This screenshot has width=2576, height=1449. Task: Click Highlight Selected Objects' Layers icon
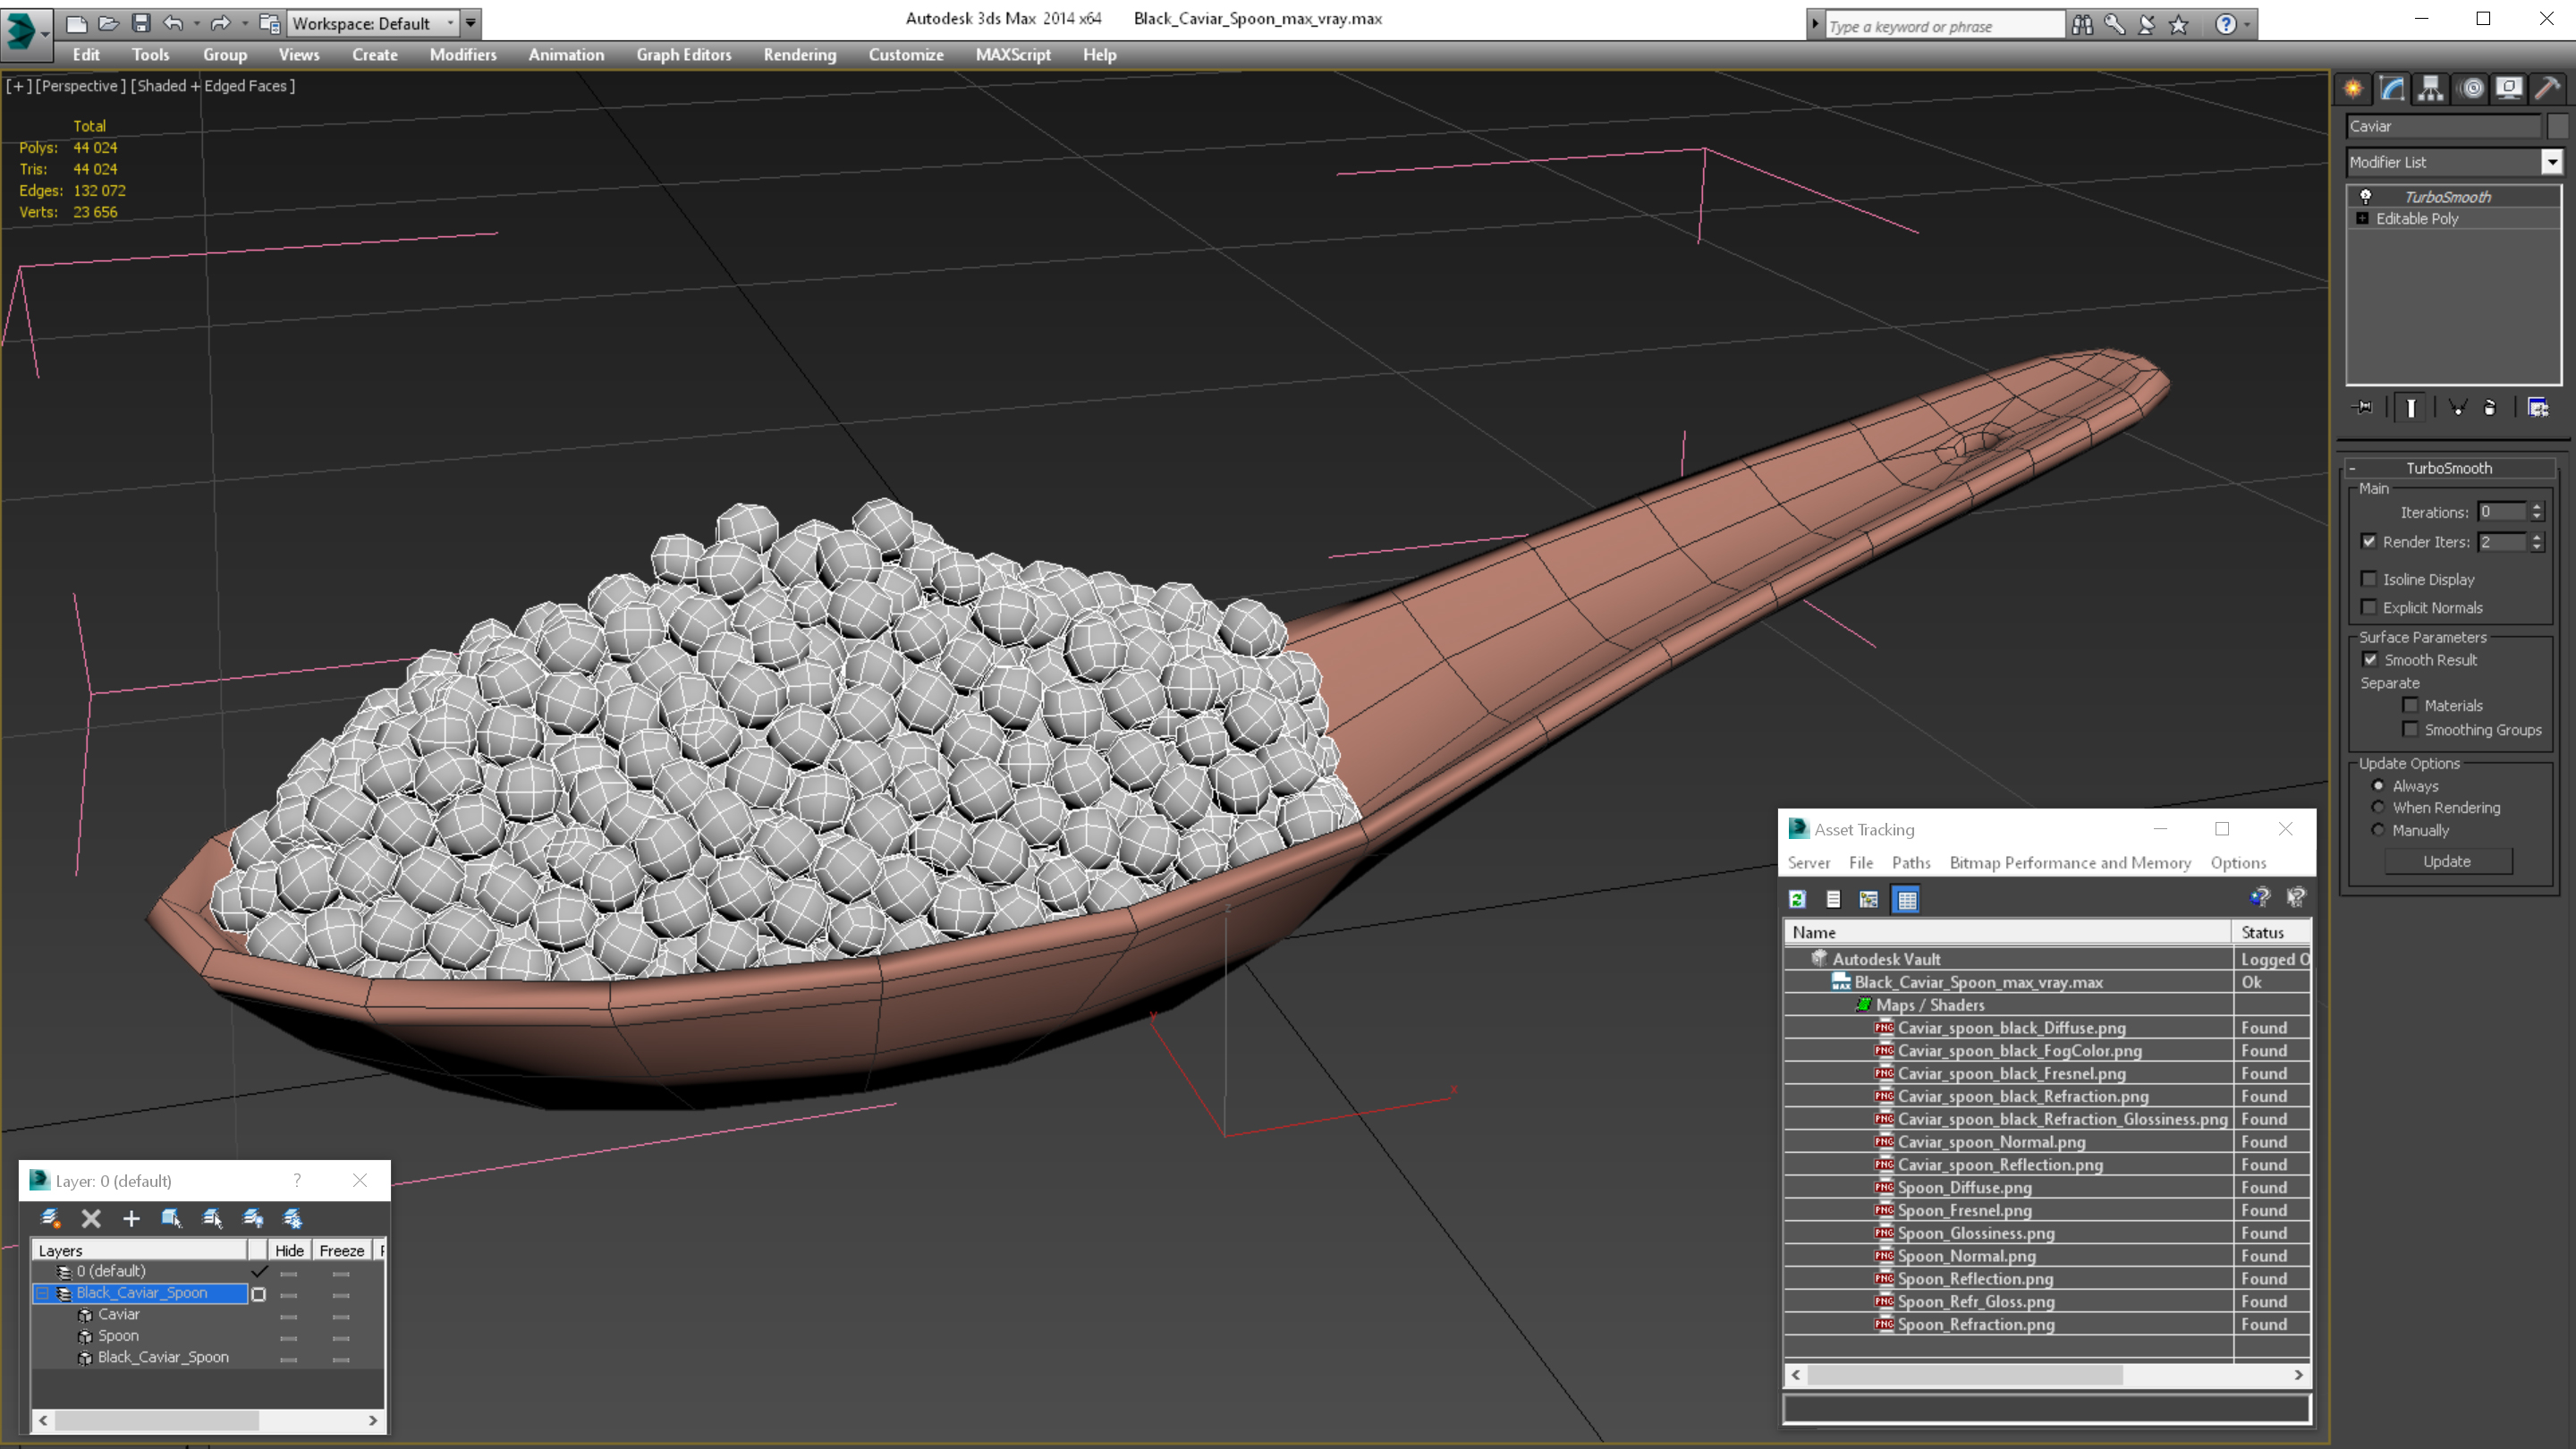[212, 1218]
